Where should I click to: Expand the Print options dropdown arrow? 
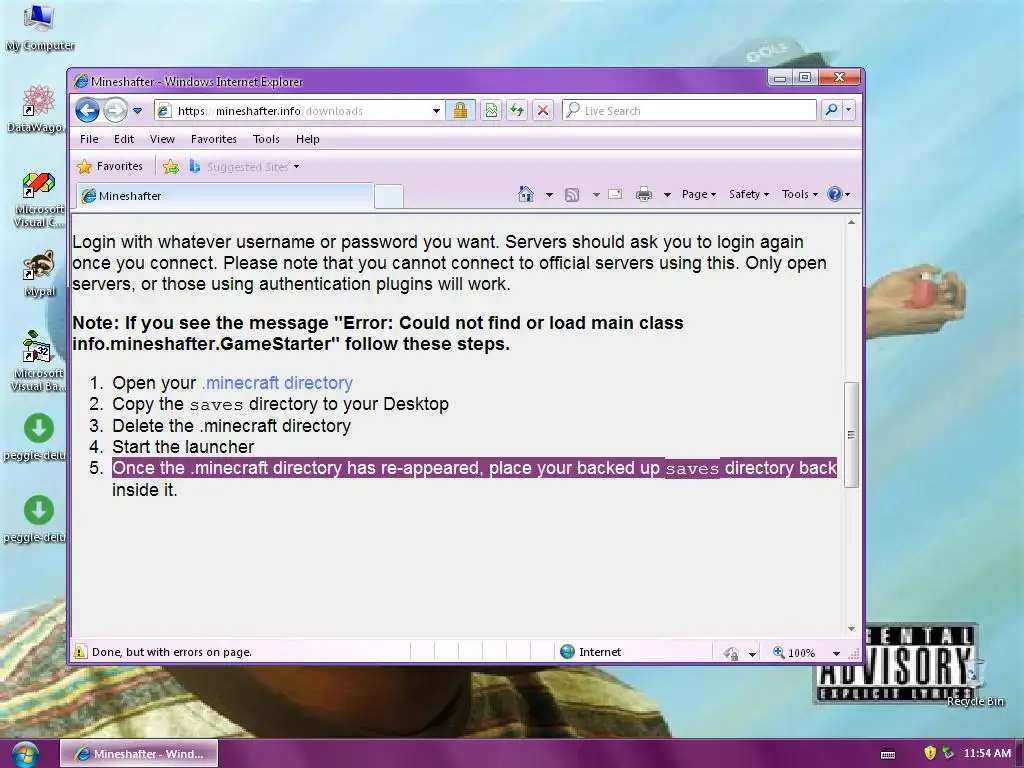(667, 195)
